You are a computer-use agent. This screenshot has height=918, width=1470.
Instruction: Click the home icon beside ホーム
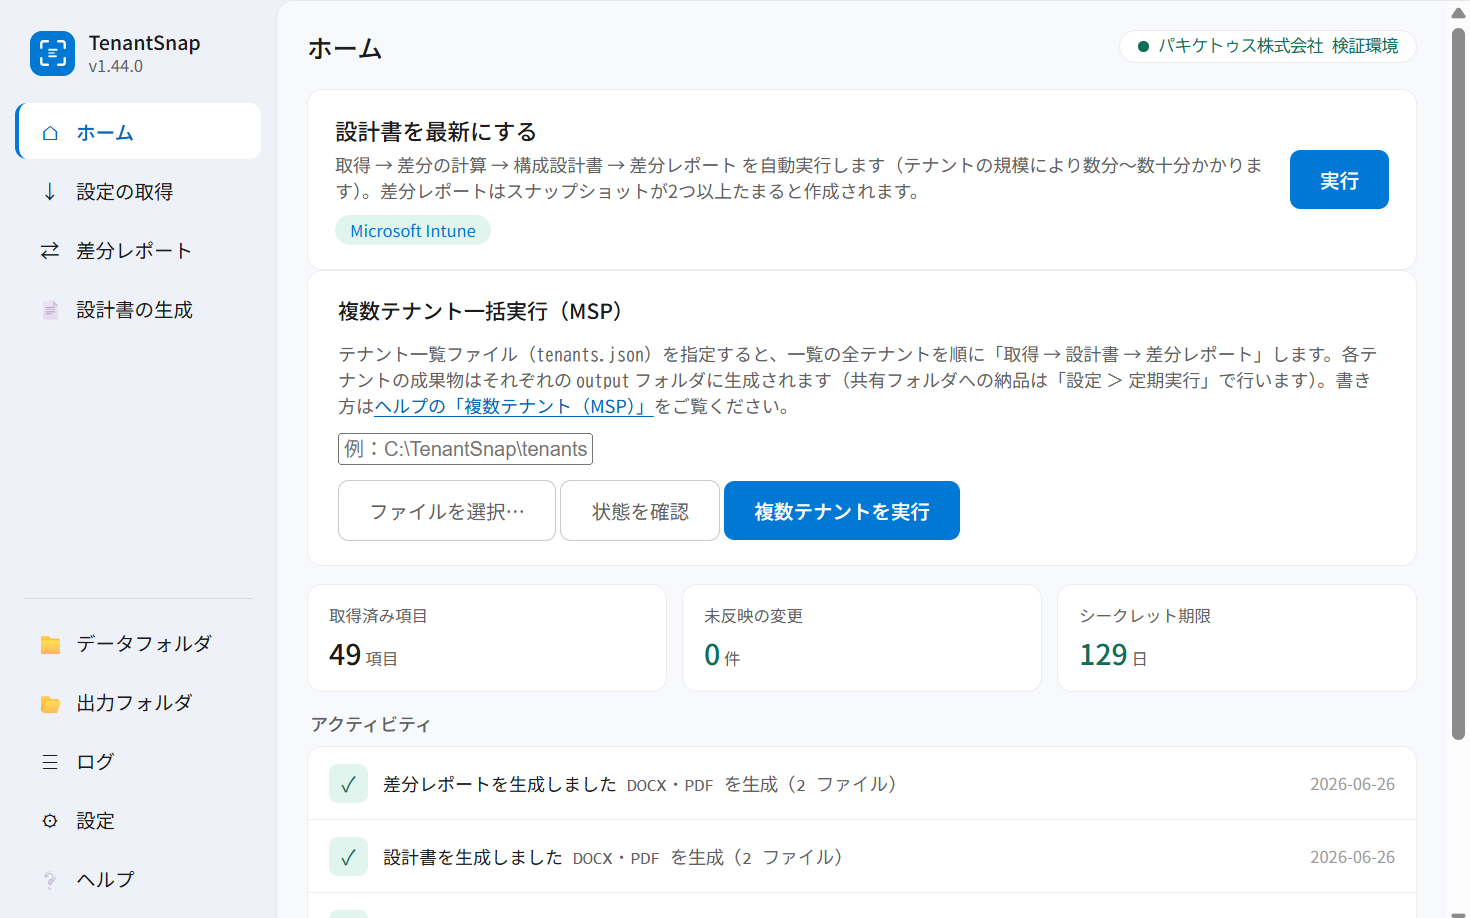50,132
